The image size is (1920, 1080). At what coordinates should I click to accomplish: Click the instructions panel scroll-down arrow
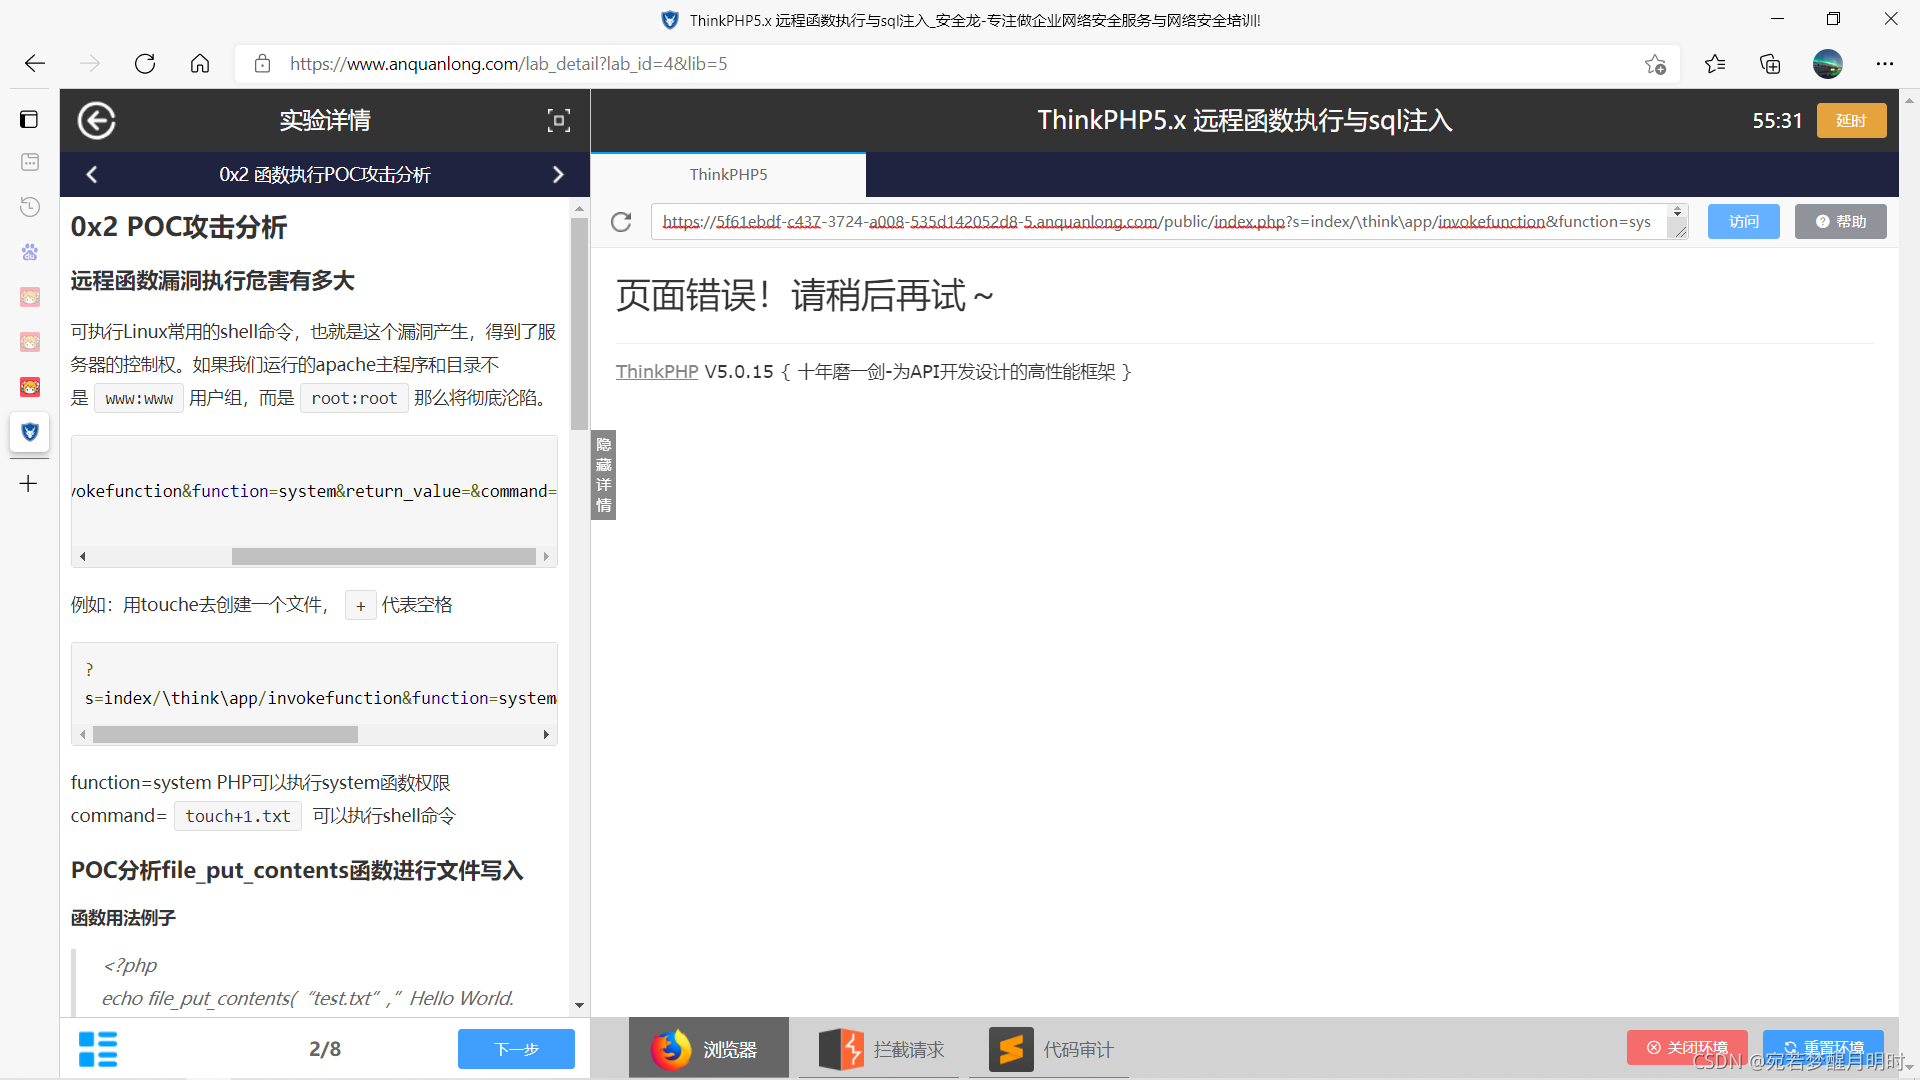579,1006
